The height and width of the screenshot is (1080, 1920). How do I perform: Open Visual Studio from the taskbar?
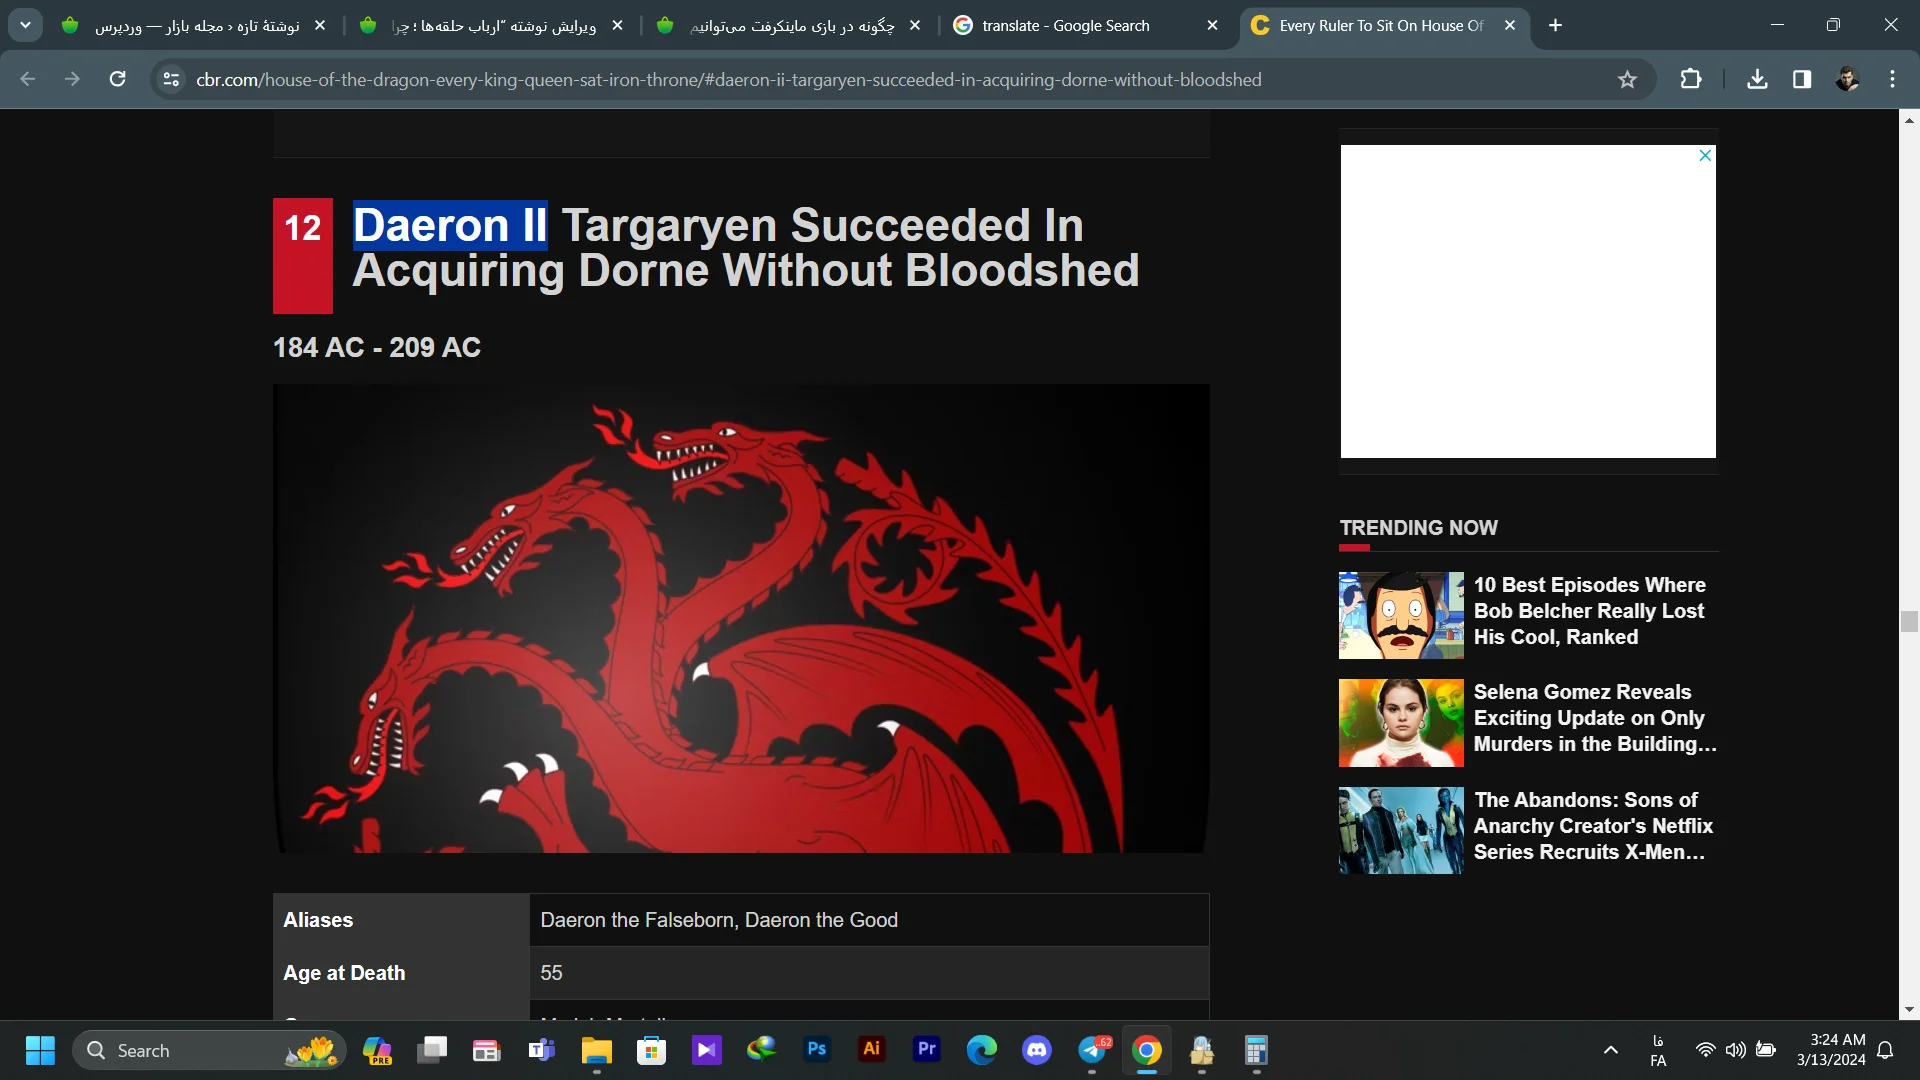click(x=707, y=1050)
